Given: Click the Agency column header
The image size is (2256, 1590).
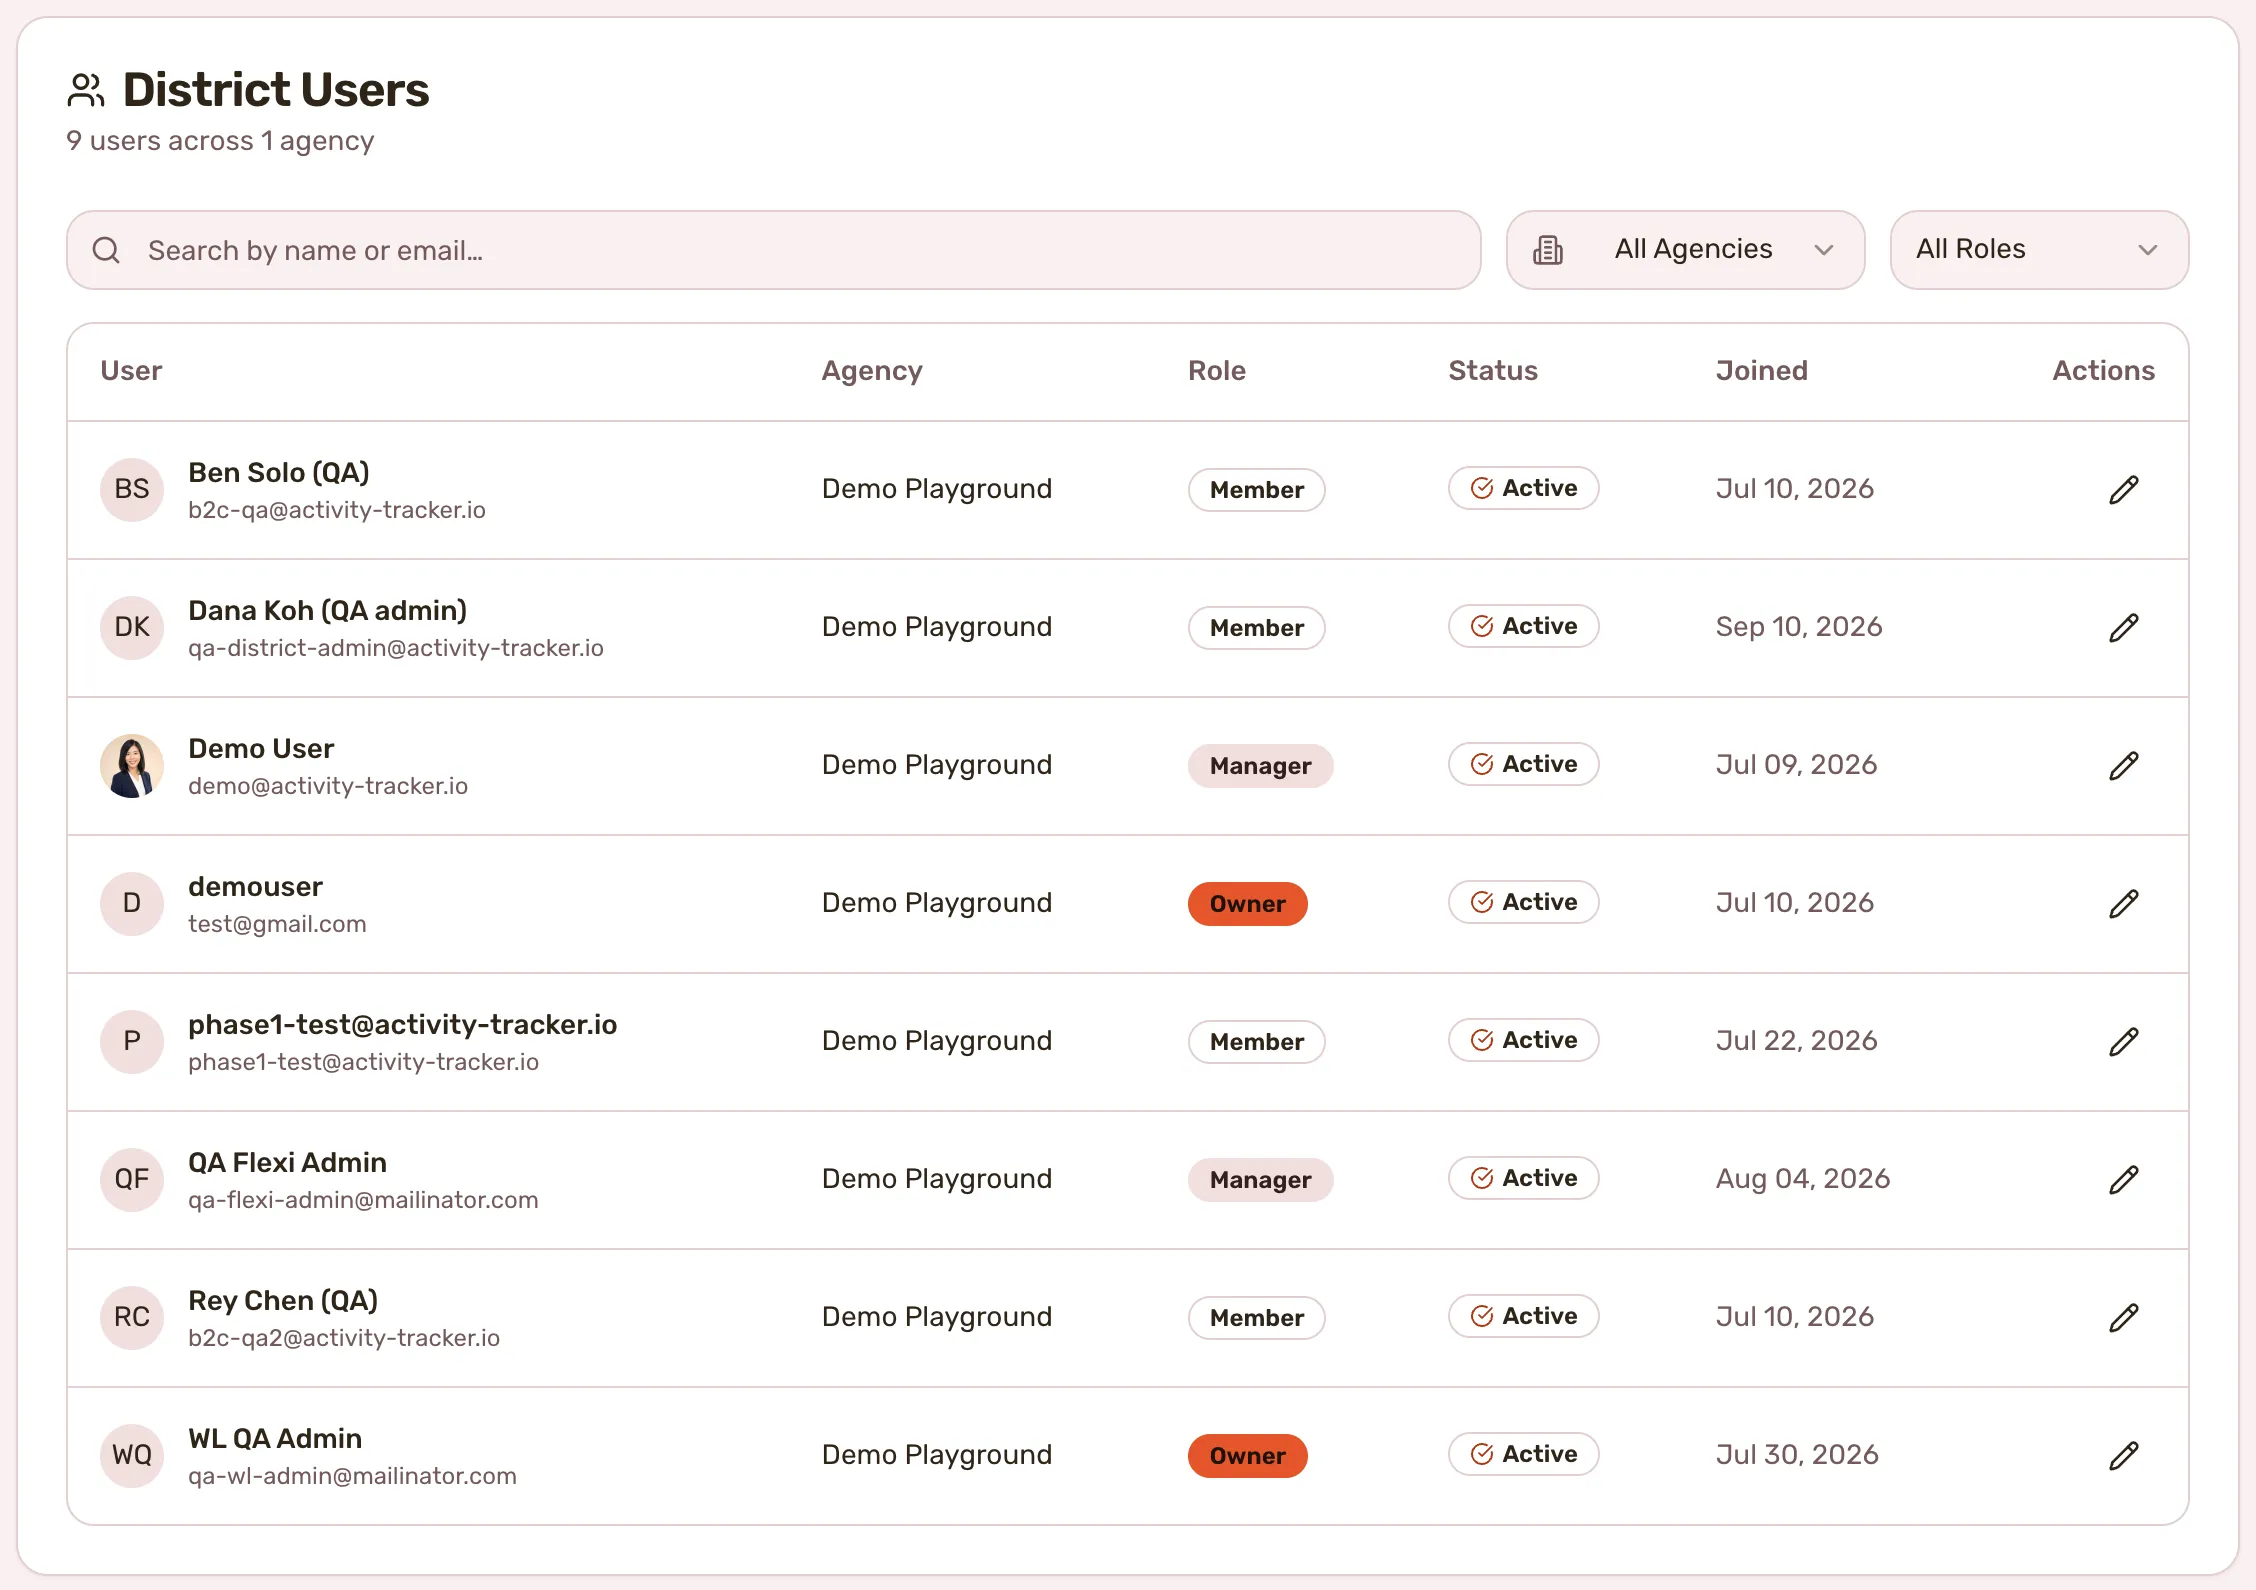Looking at the screenshot, I should click(x=872, y=371).
